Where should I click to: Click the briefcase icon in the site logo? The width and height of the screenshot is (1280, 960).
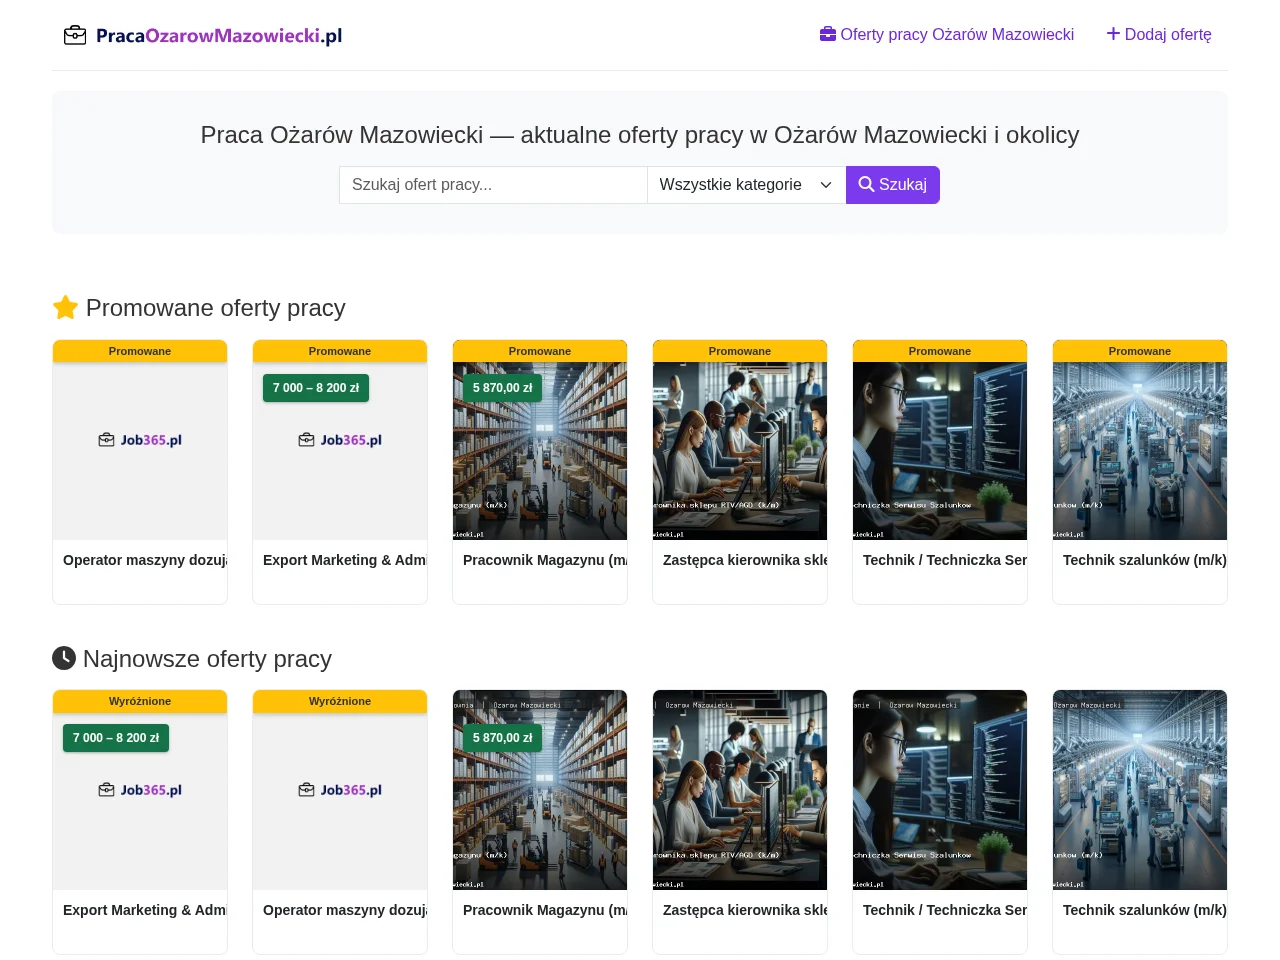pyautogui.click(x=75, y=36)
